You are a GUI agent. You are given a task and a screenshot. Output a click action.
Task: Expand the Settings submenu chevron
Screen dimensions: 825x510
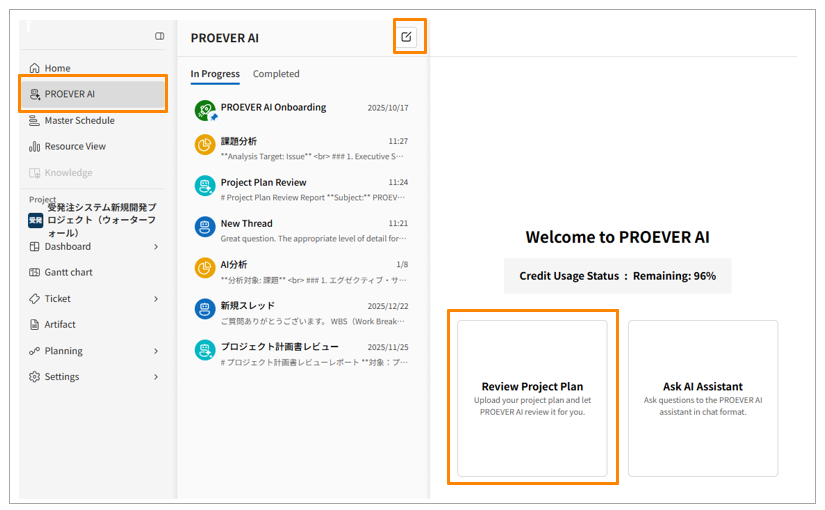(156, 377)
